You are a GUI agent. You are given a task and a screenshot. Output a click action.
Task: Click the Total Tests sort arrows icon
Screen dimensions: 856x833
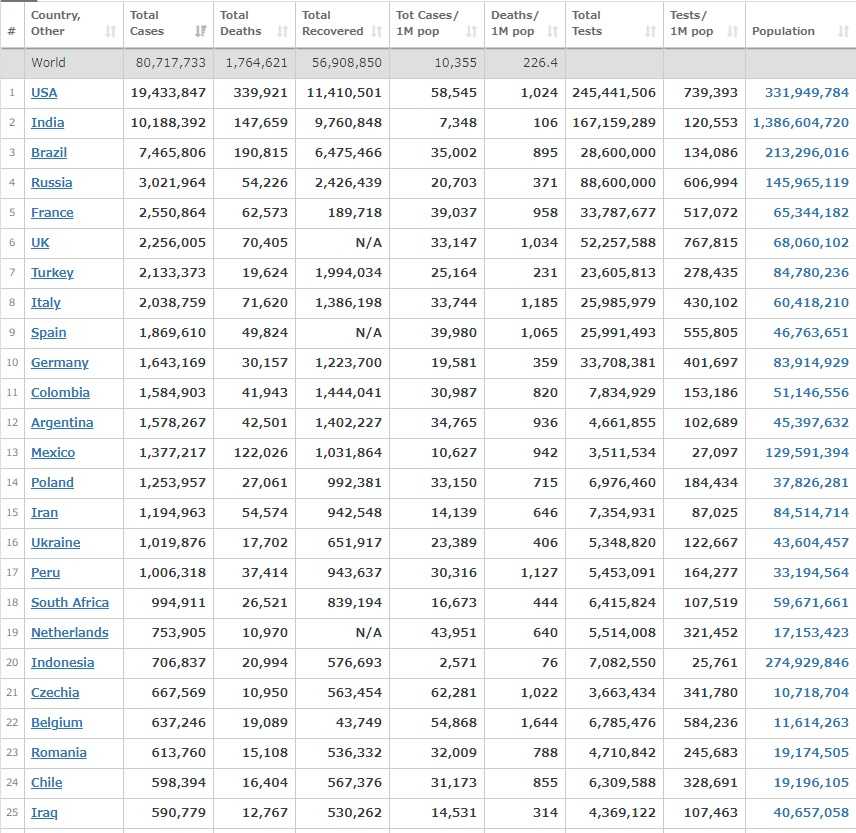[x=651, y=32]
